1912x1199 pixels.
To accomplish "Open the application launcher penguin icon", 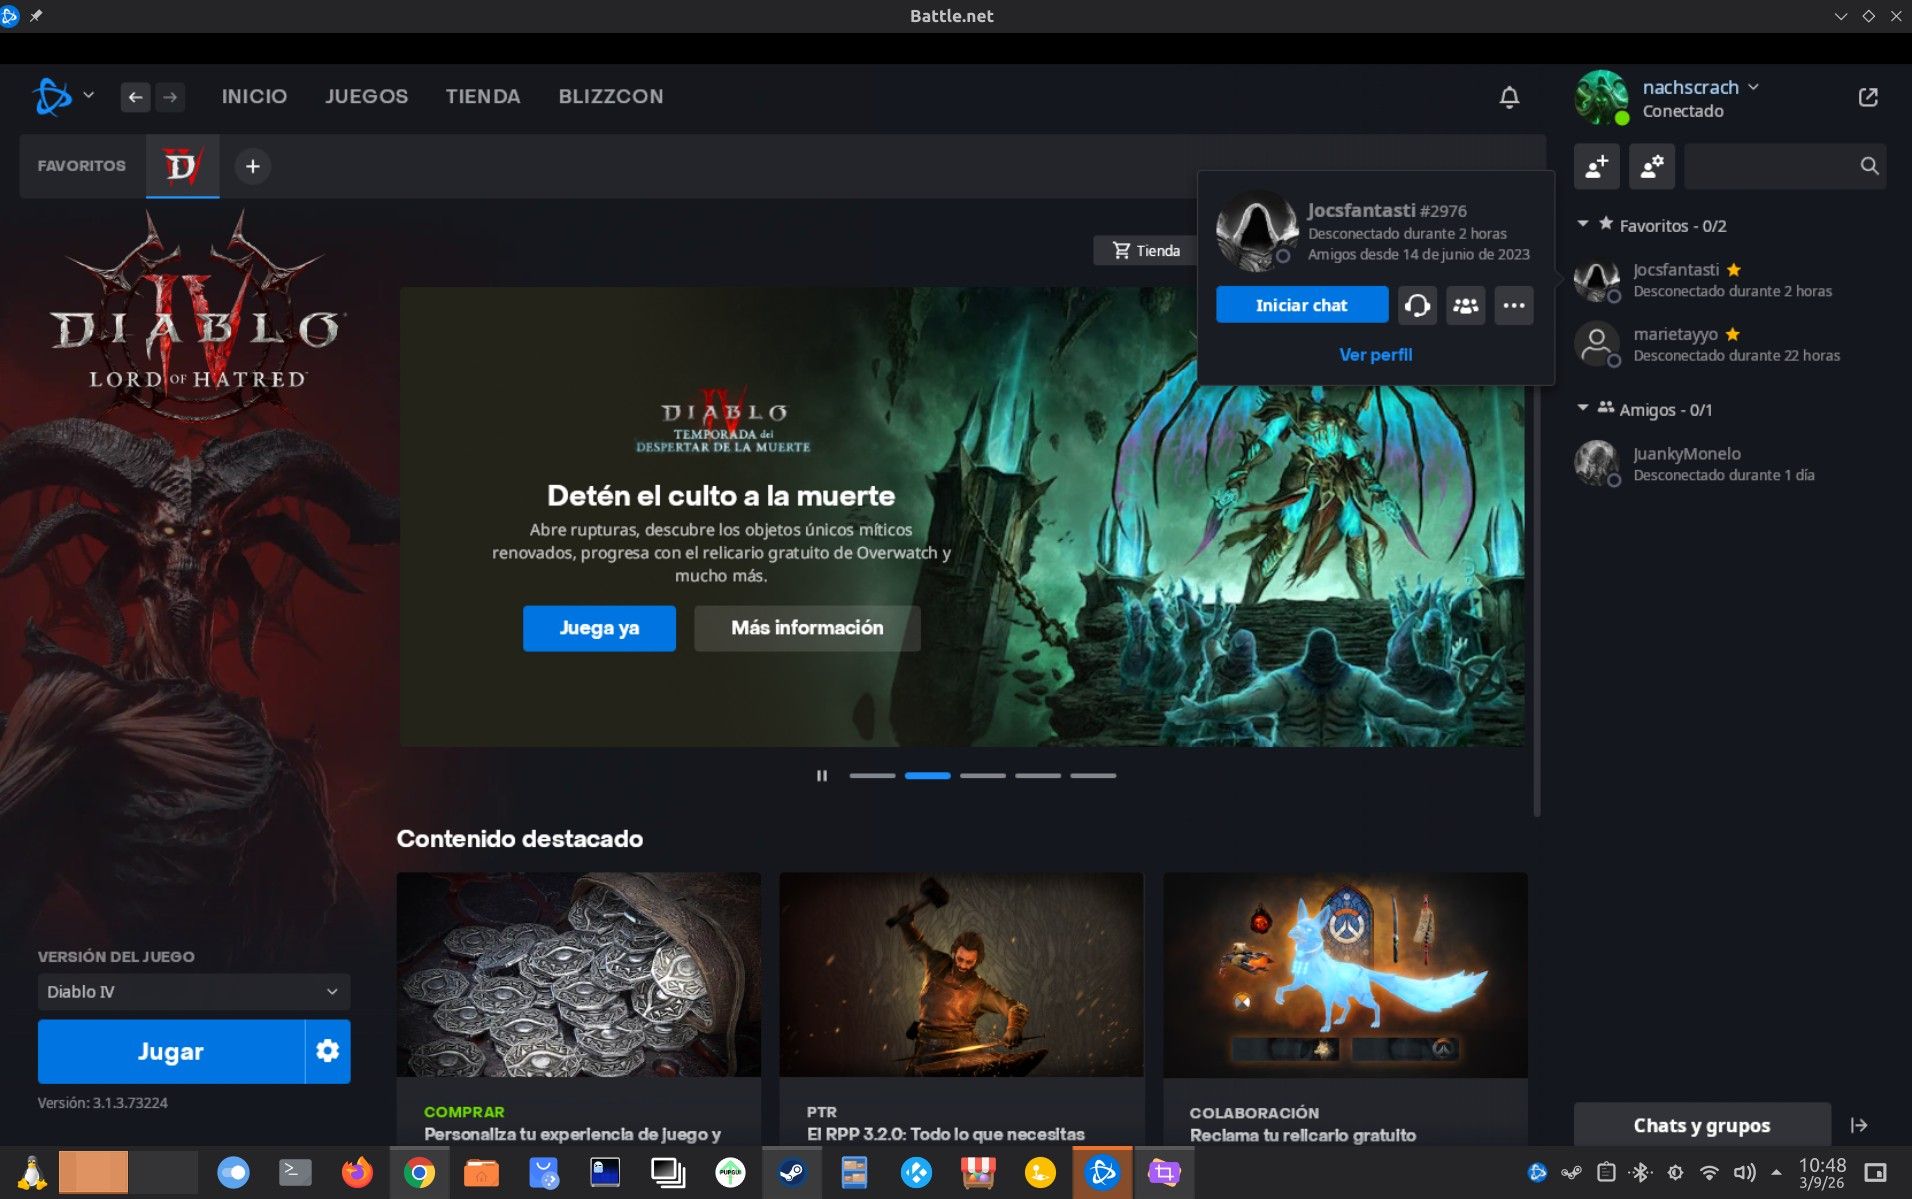I will 32,1172.
